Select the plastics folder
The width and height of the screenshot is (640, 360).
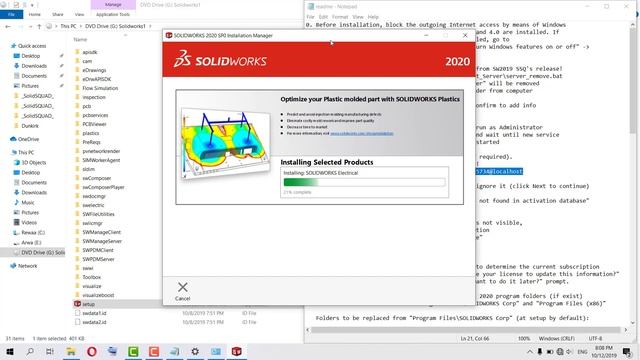tap(91, 133)
